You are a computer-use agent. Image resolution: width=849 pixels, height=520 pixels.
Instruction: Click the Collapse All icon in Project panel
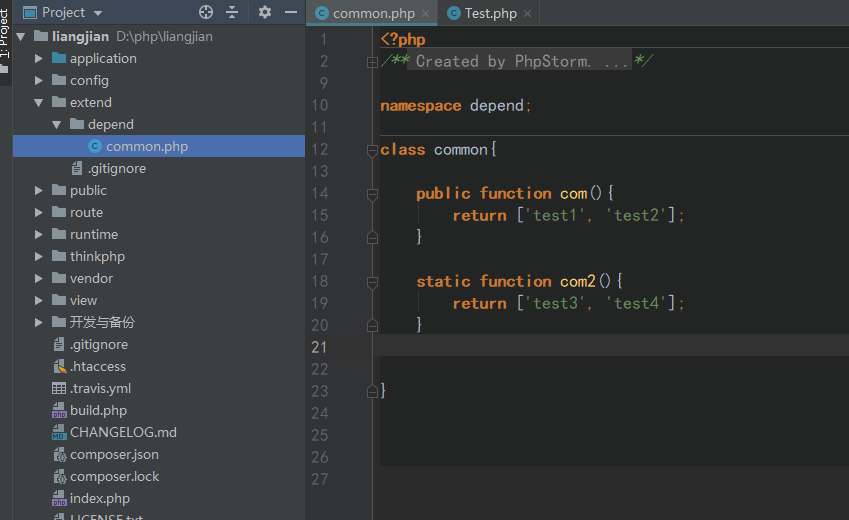pos(232,12)
